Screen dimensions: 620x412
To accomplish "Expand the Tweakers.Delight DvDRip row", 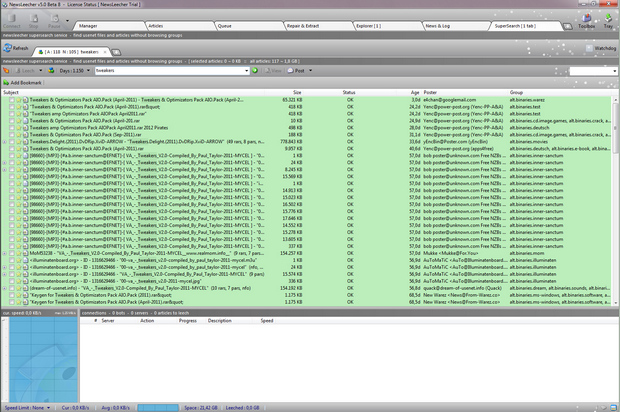I will [x=4, y=142].
